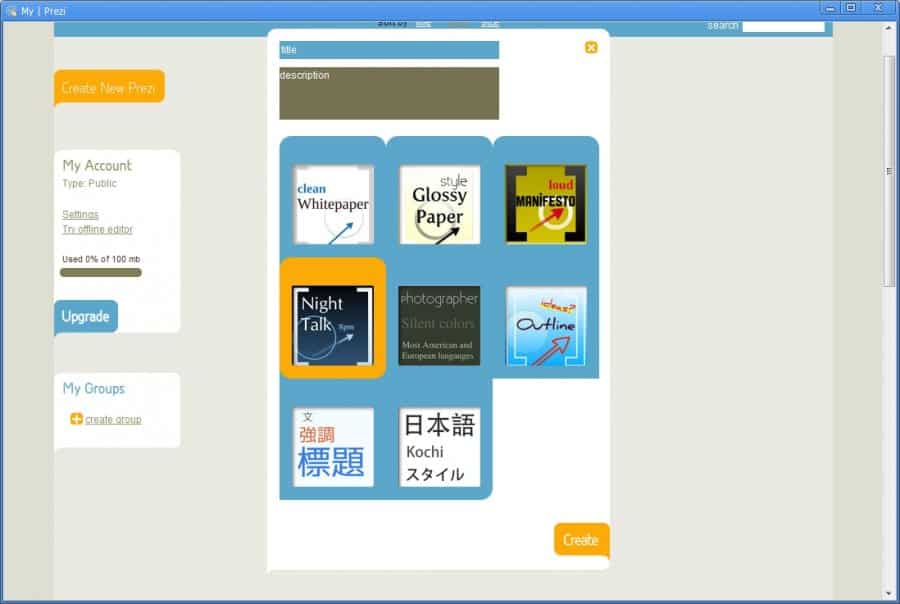Open the Settings link
This screenshot has height=604, width=900.
80,214
